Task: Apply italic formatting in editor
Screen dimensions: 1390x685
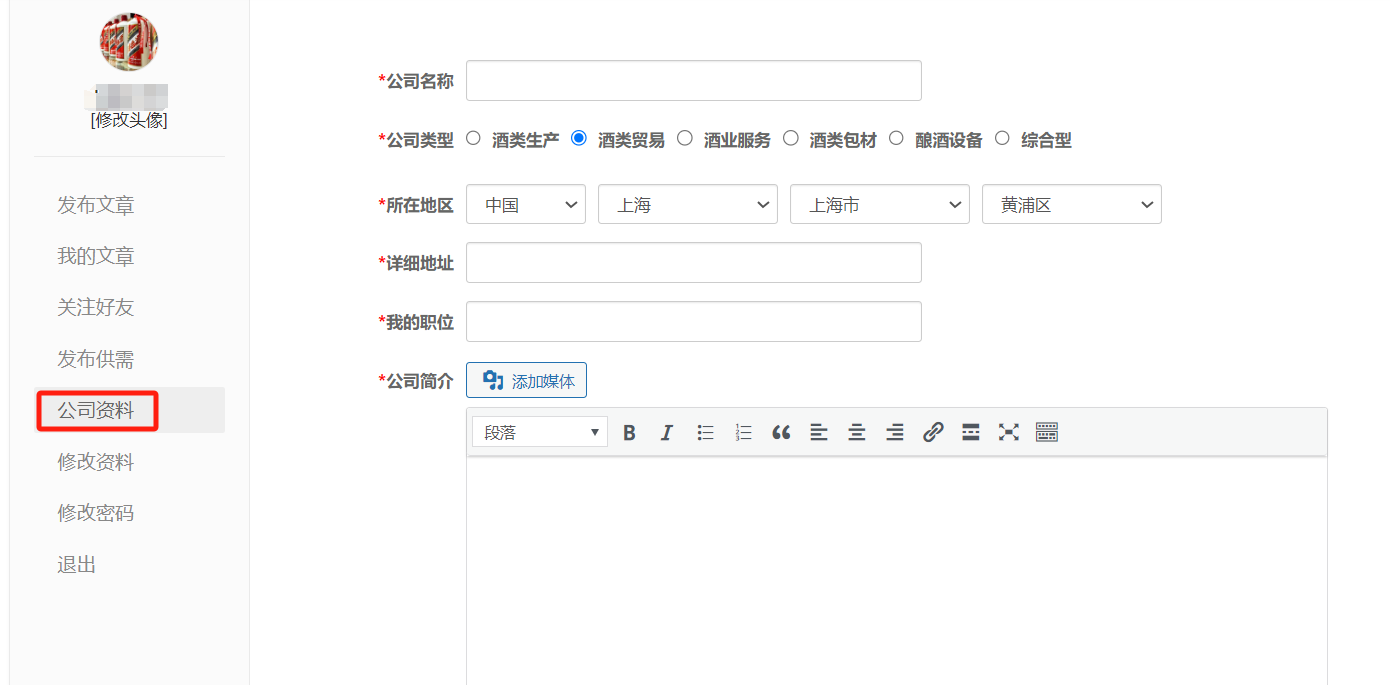Action: point(667,432)
